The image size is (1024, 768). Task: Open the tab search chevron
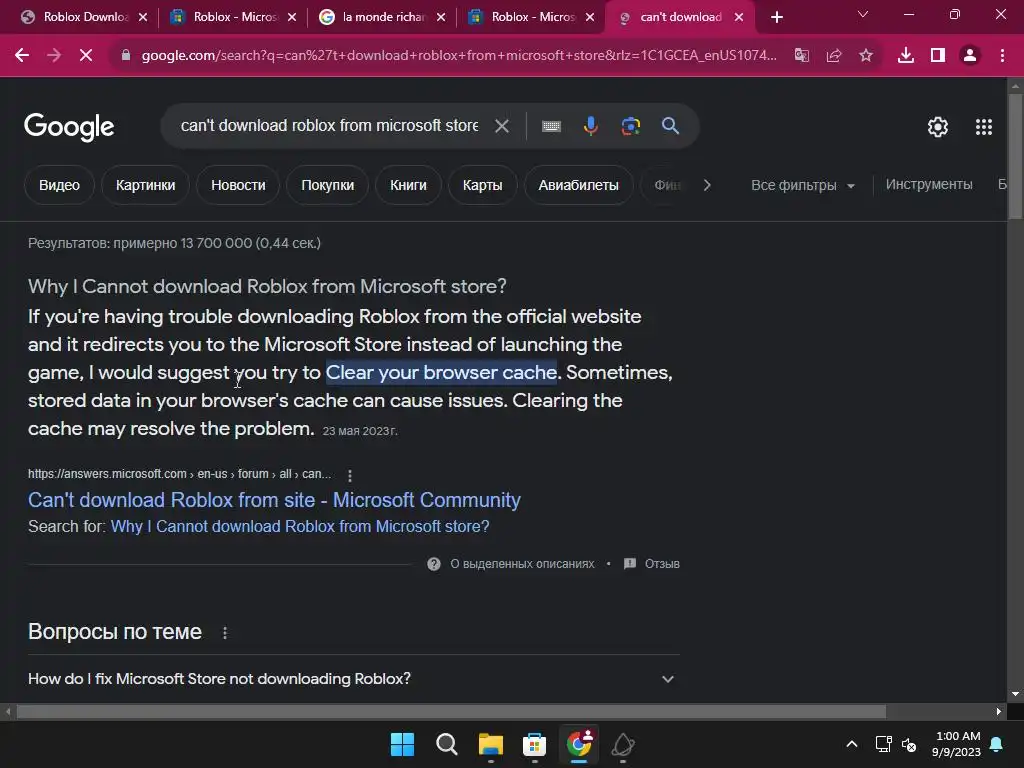[x=863, y=14]
